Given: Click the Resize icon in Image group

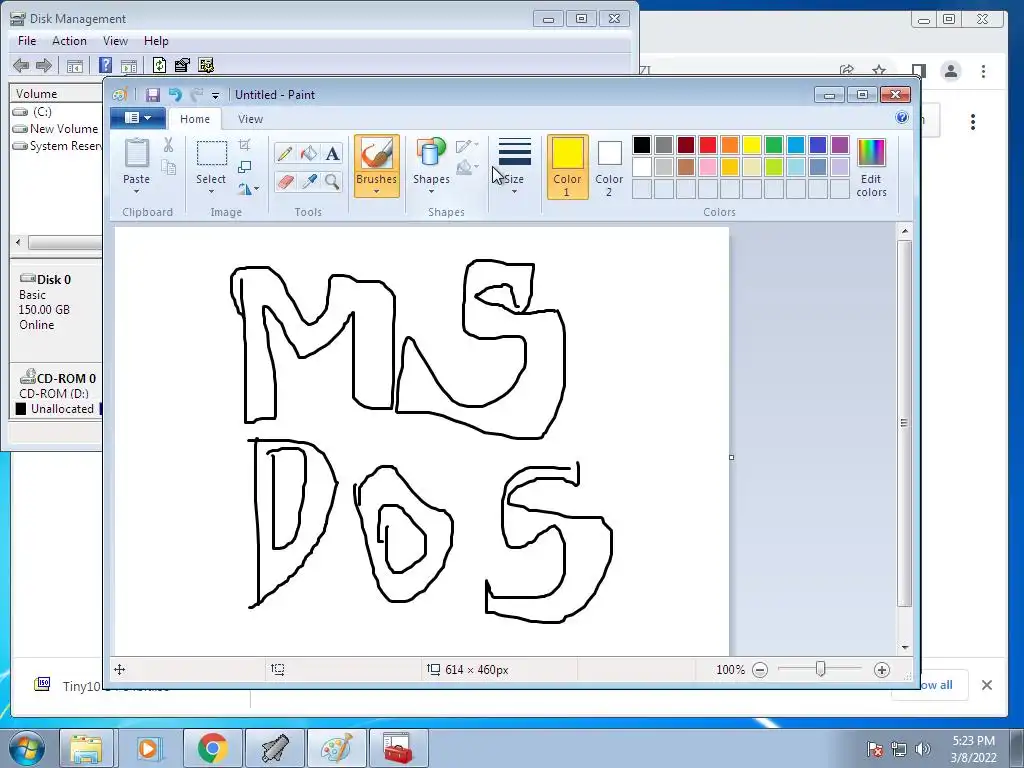Looking at the screenshot, I should pyautogui.click(x=244, y=167).
